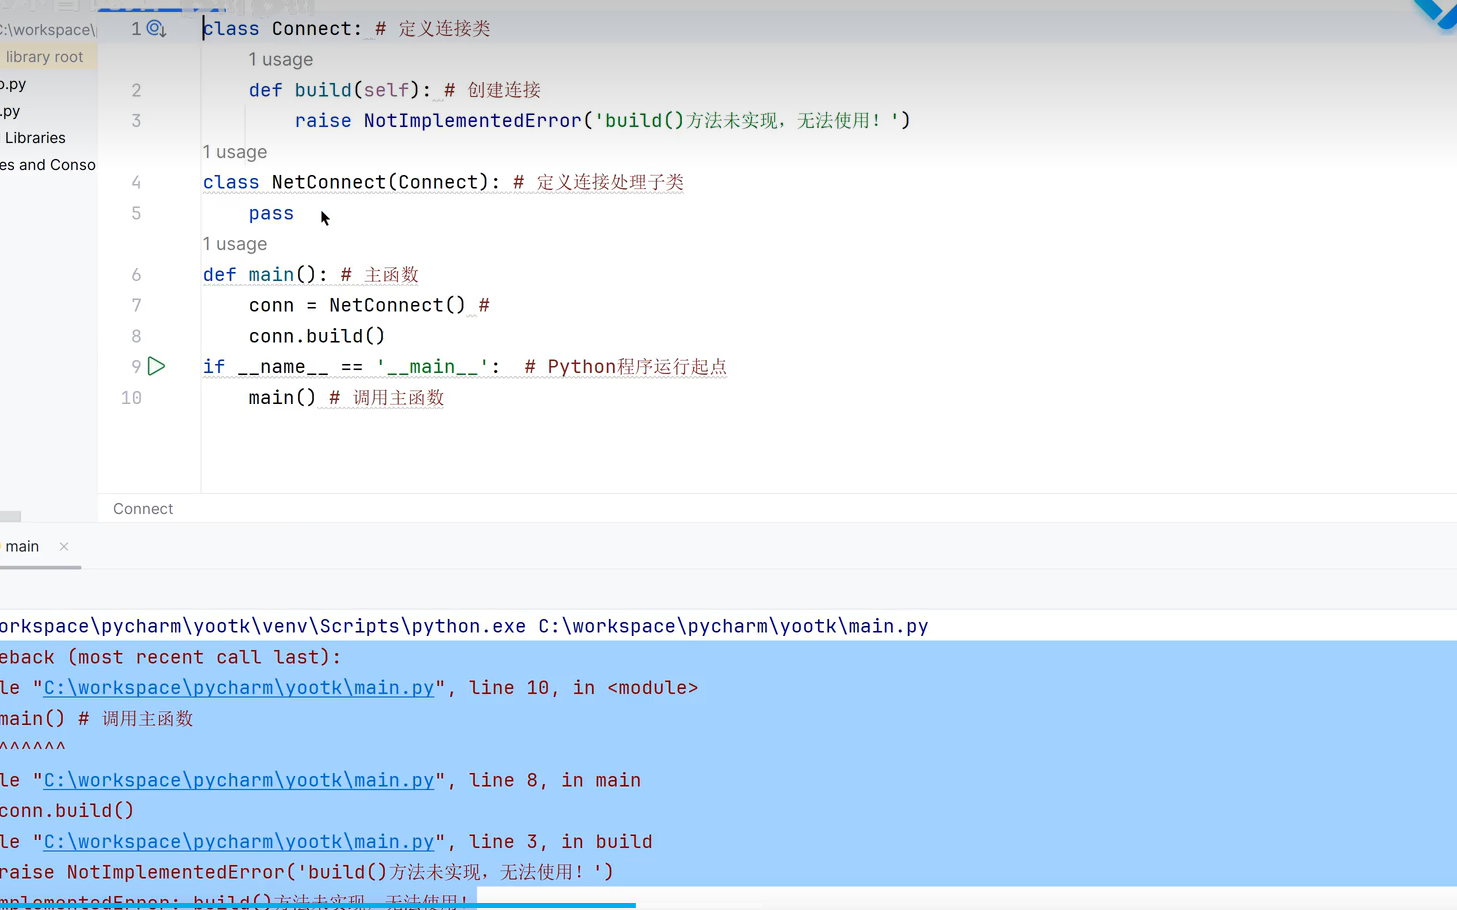Viewport: 1457px width, 910px height.
Task: Click the '1 usage' hint above main function
Action: click(235, 244)
